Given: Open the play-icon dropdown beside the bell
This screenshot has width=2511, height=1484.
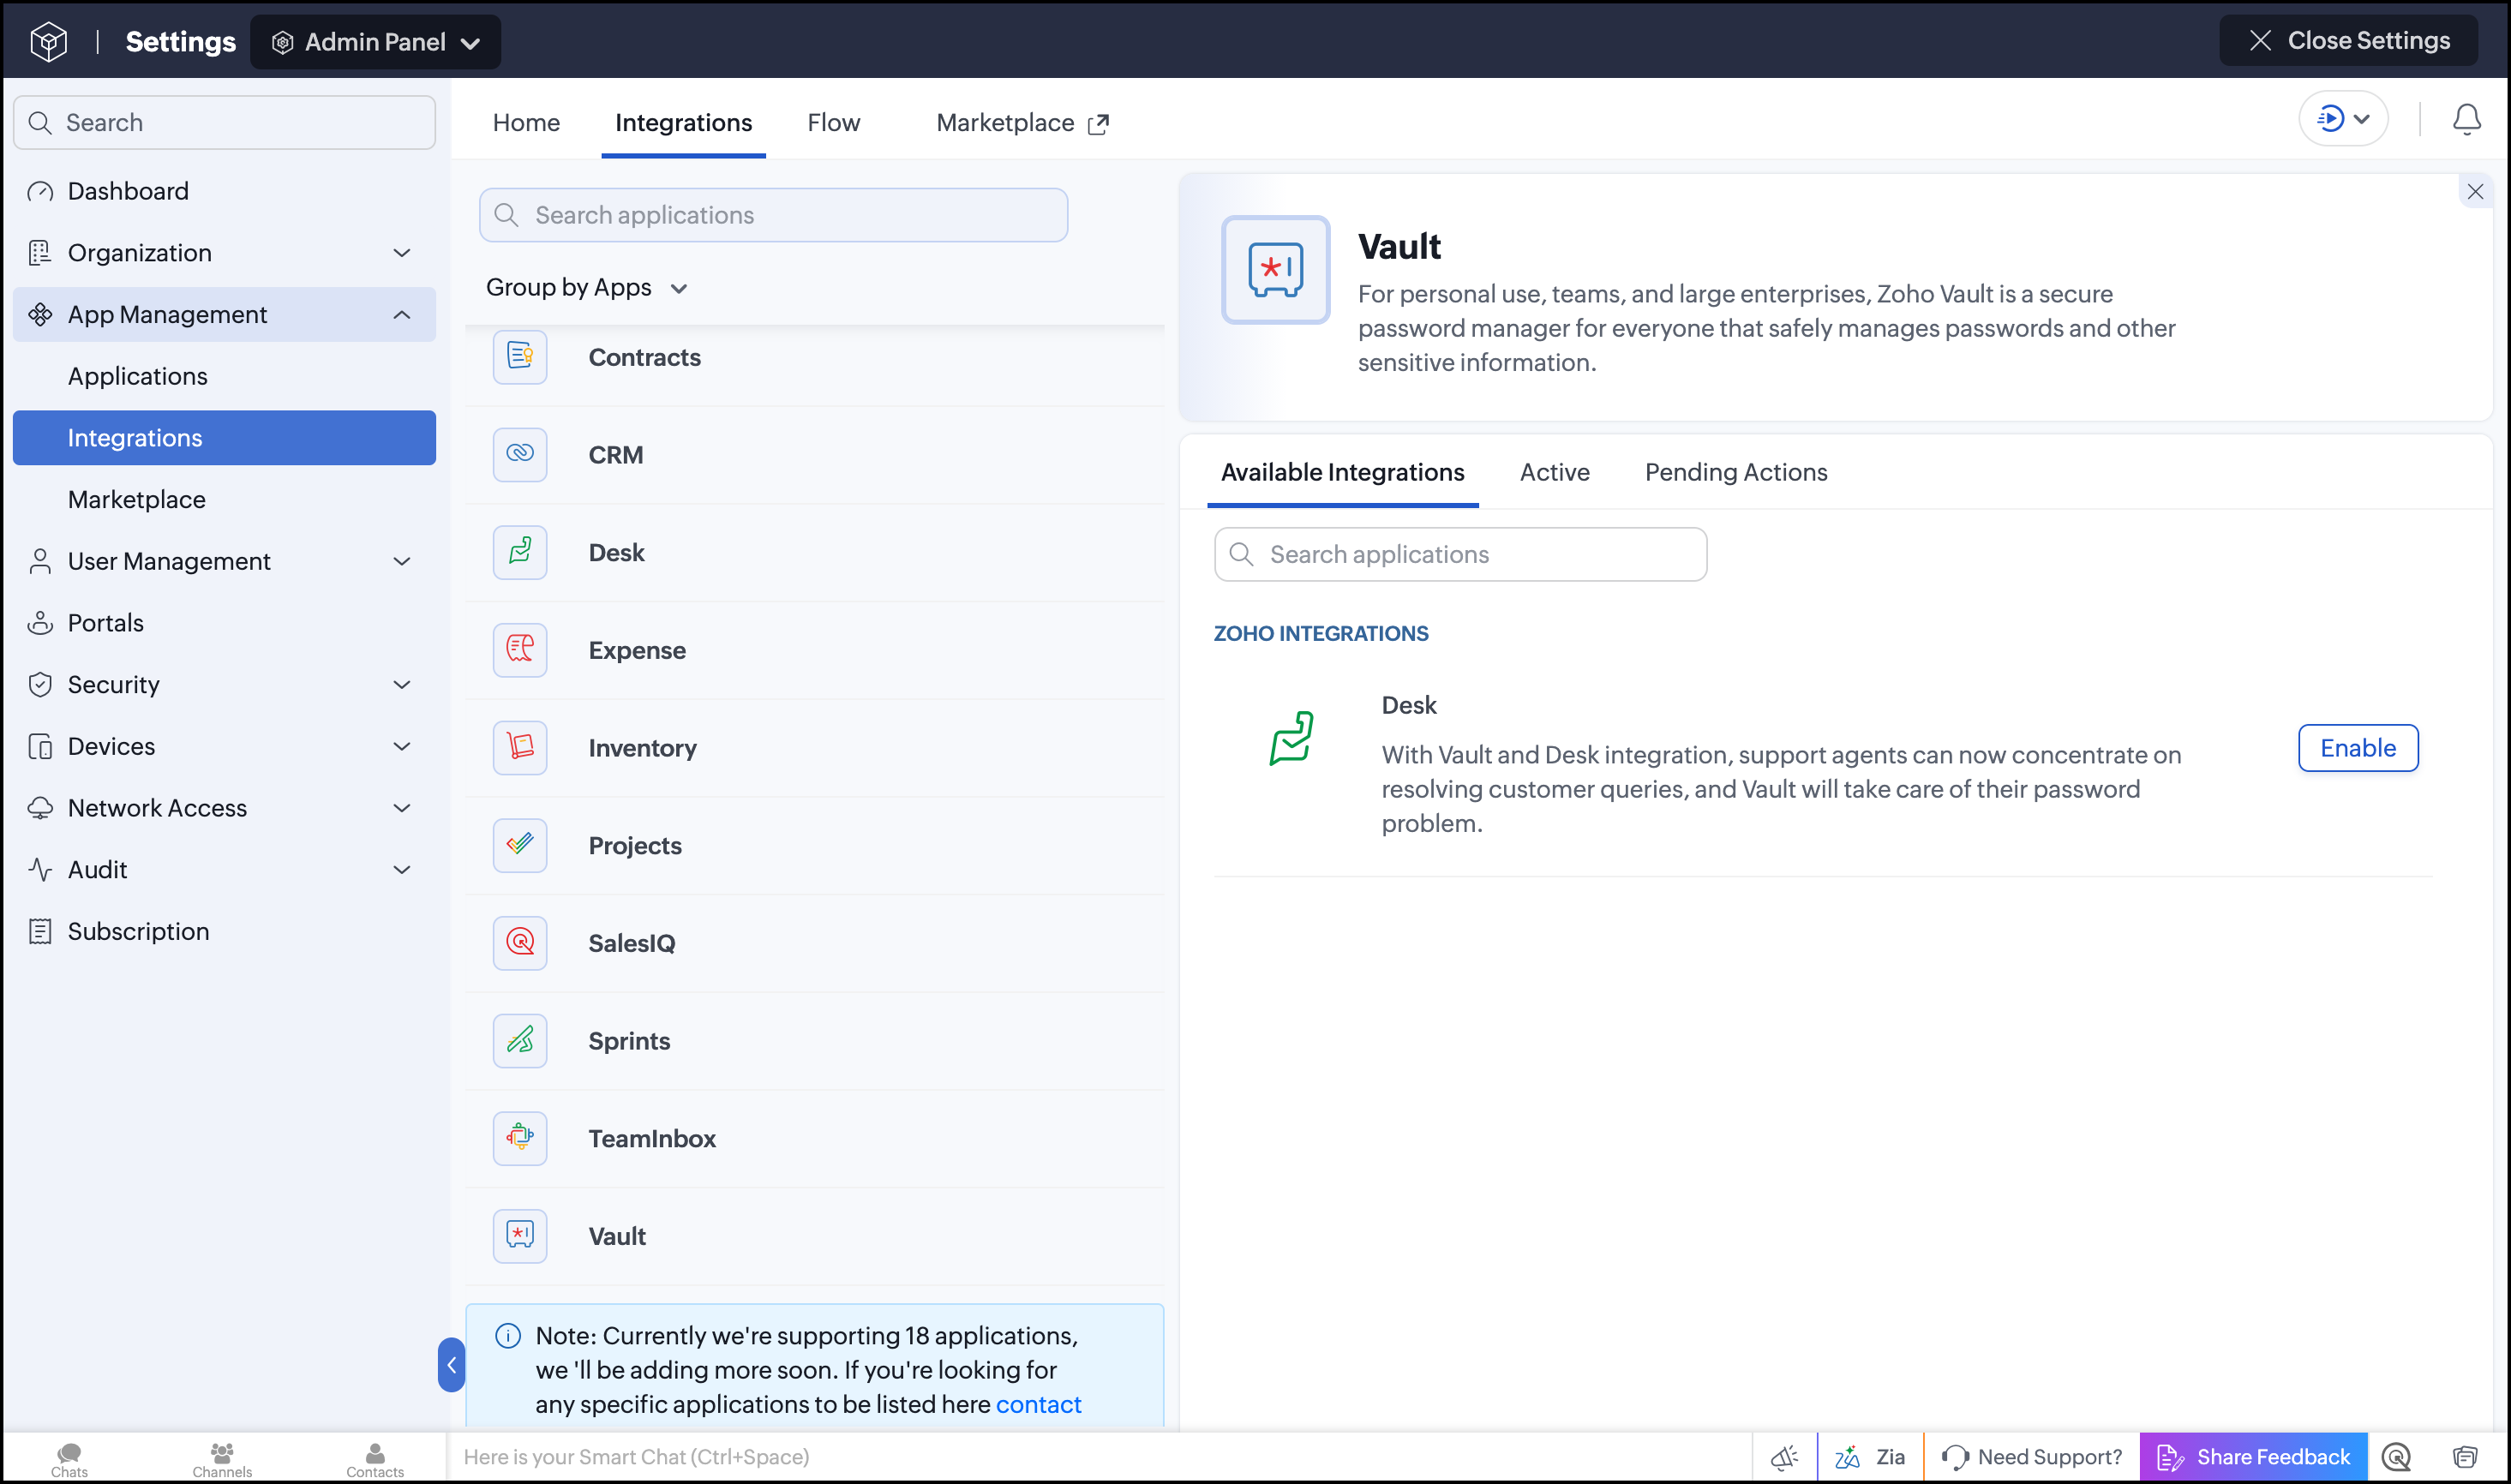Looking at the screenshot, I should tap(2343, 119).
